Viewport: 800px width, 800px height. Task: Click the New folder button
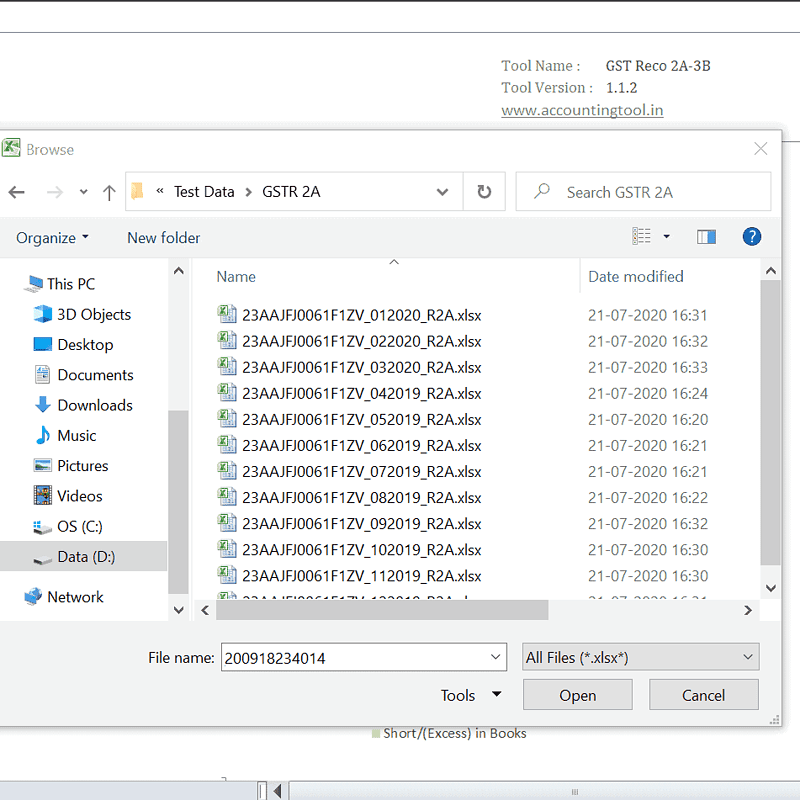pyautogui.click(x=163, y=238)
